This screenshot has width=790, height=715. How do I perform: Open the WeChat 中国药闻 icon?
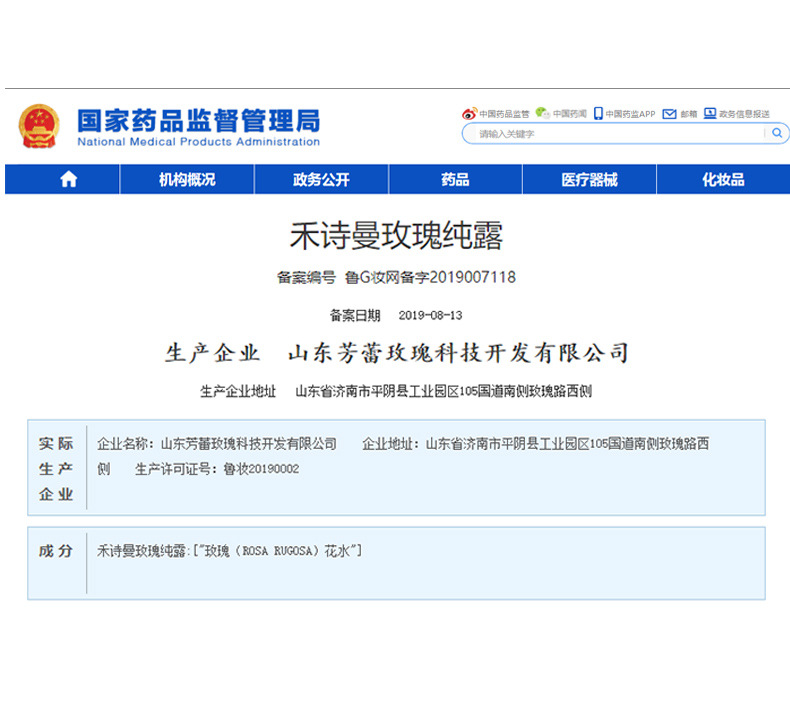[x=542, y=113]
